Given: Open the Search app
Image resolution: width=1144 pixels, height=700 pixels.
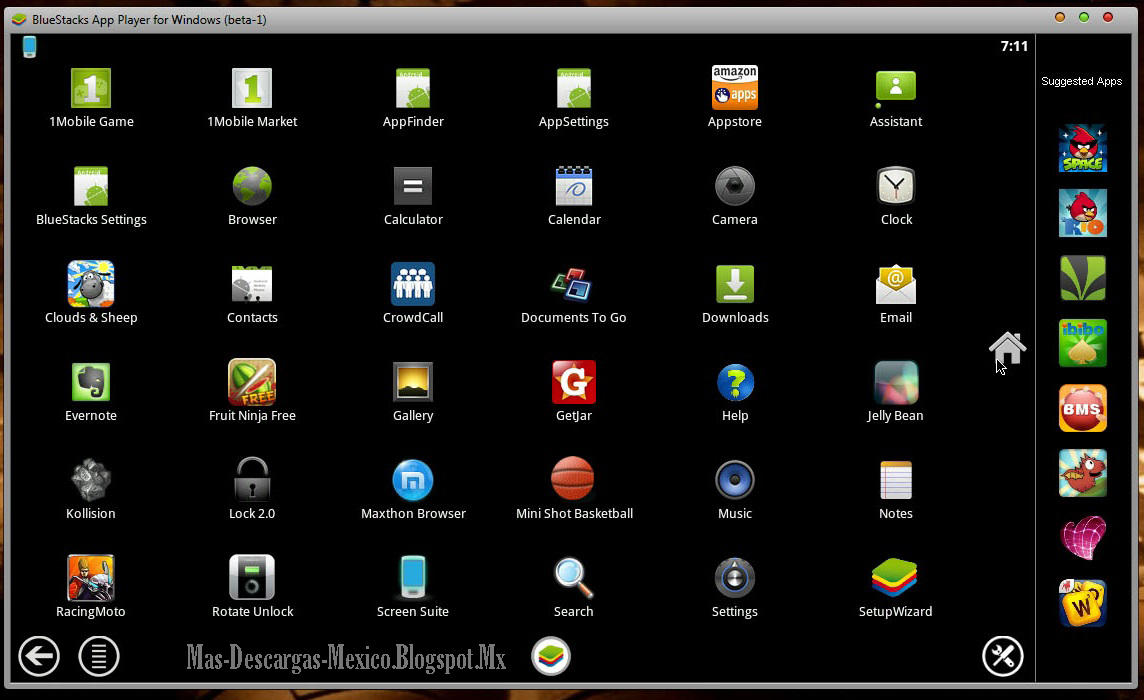Looking at the screenshot, I should (x=573, y=577).
